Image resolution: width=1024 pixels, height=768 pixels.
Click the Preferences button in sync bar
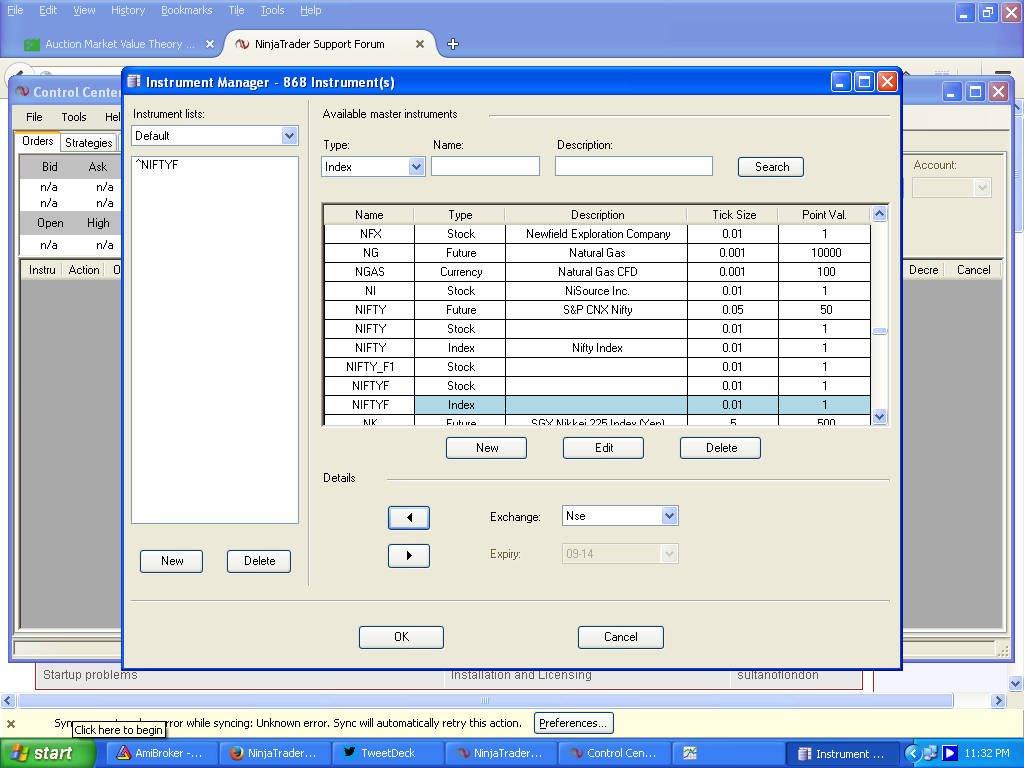pyautogui.click(x=573, y=723)
